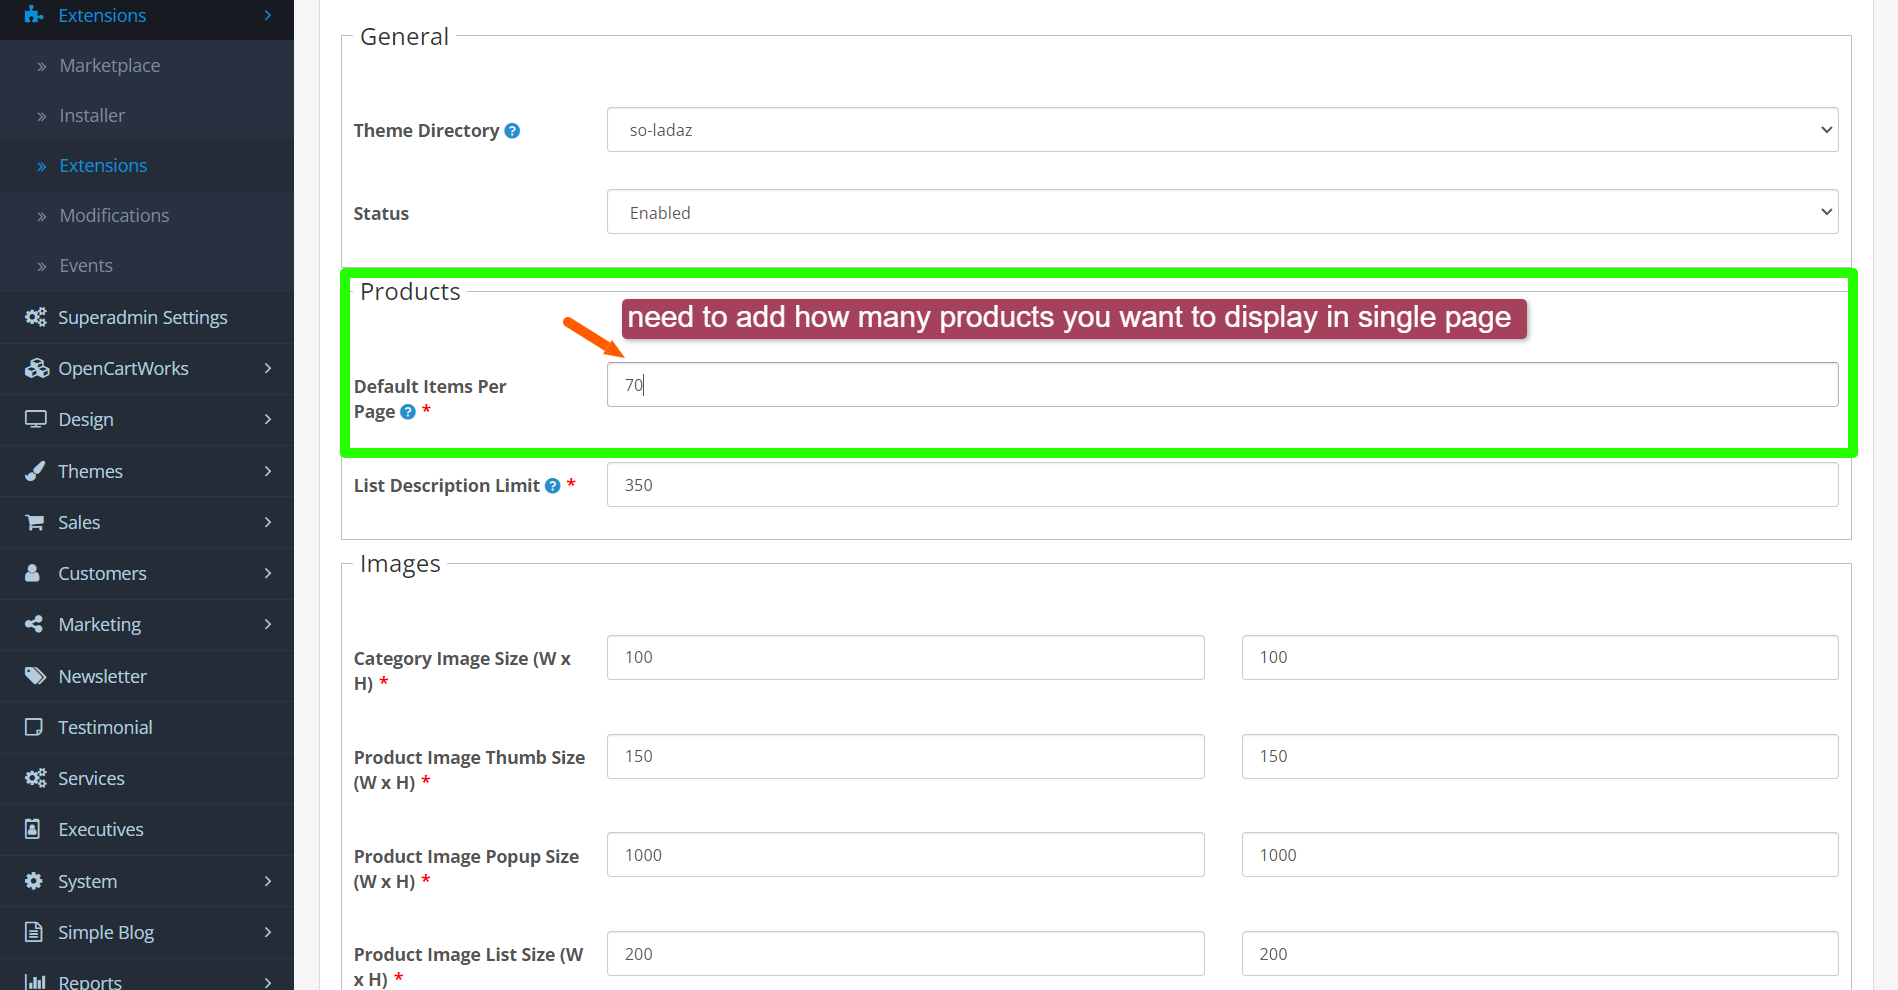
Task: Click the Default Items Per Page help icon
Action: pyautogui.click(x=408, y=412)
